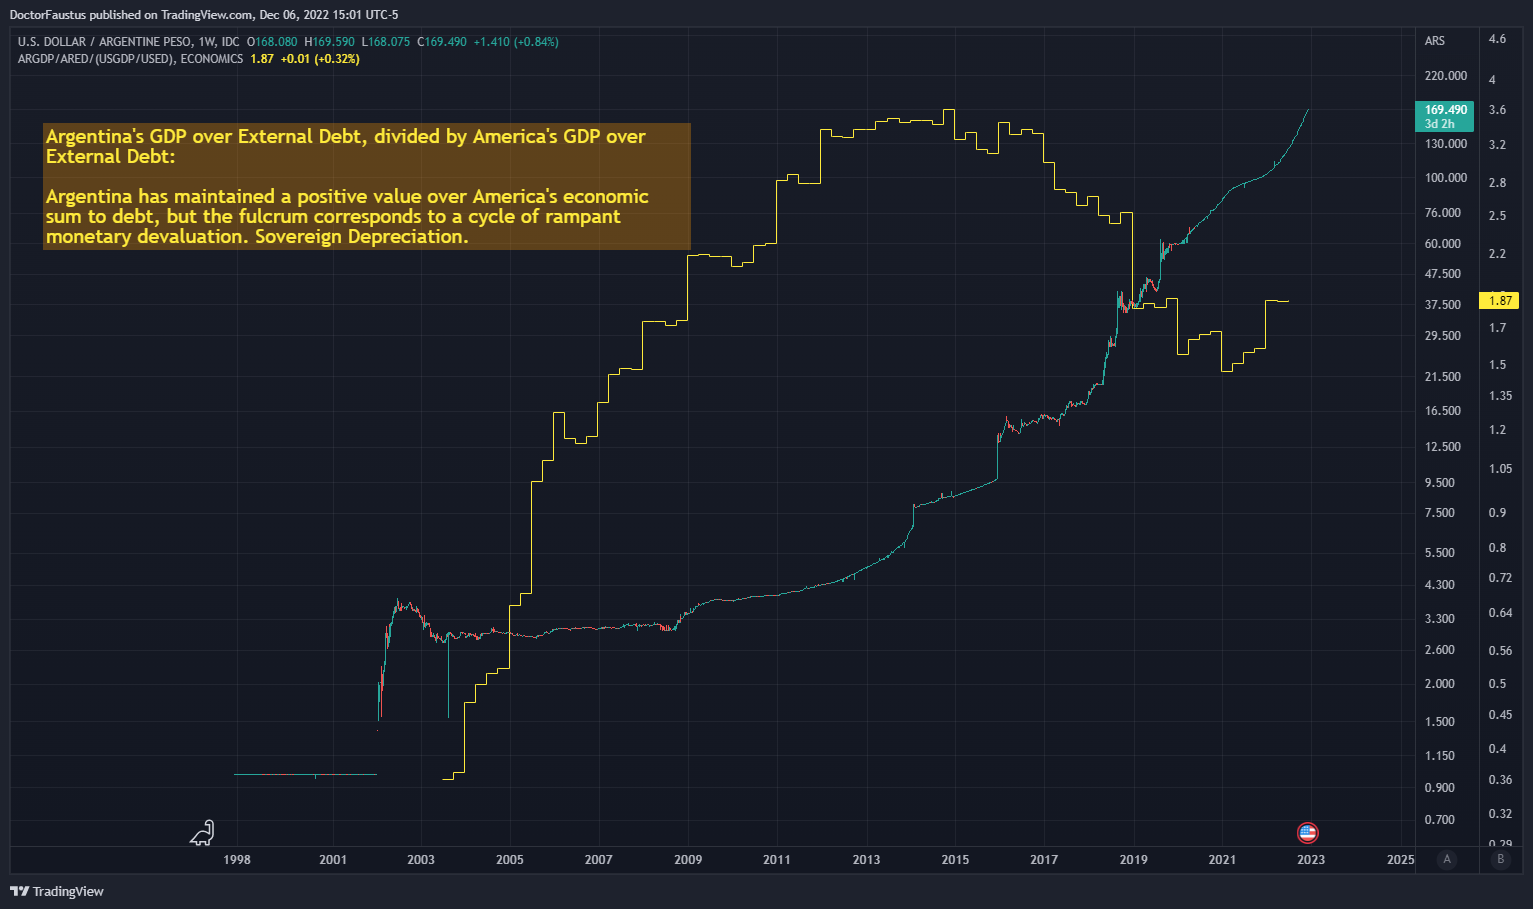Click the 1.150 price axis label
The image size is (1533, 909).
(1440, 756)
